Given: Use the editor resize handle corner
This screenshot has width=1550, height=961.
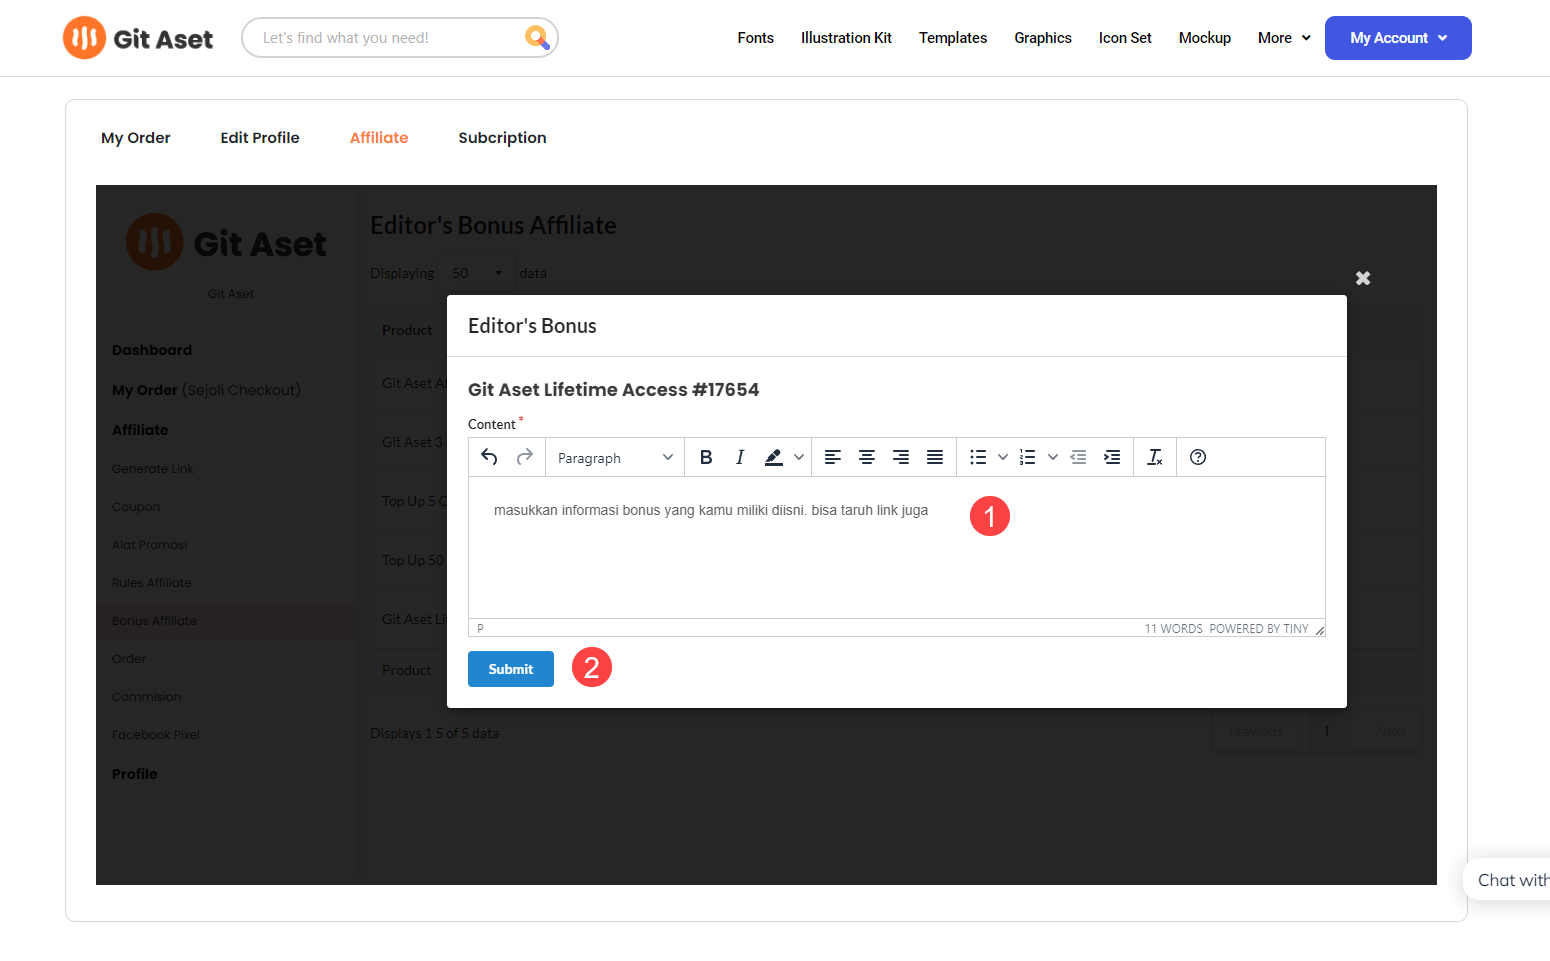Looking at the screenshot, I should click(x=1319, y=630).
